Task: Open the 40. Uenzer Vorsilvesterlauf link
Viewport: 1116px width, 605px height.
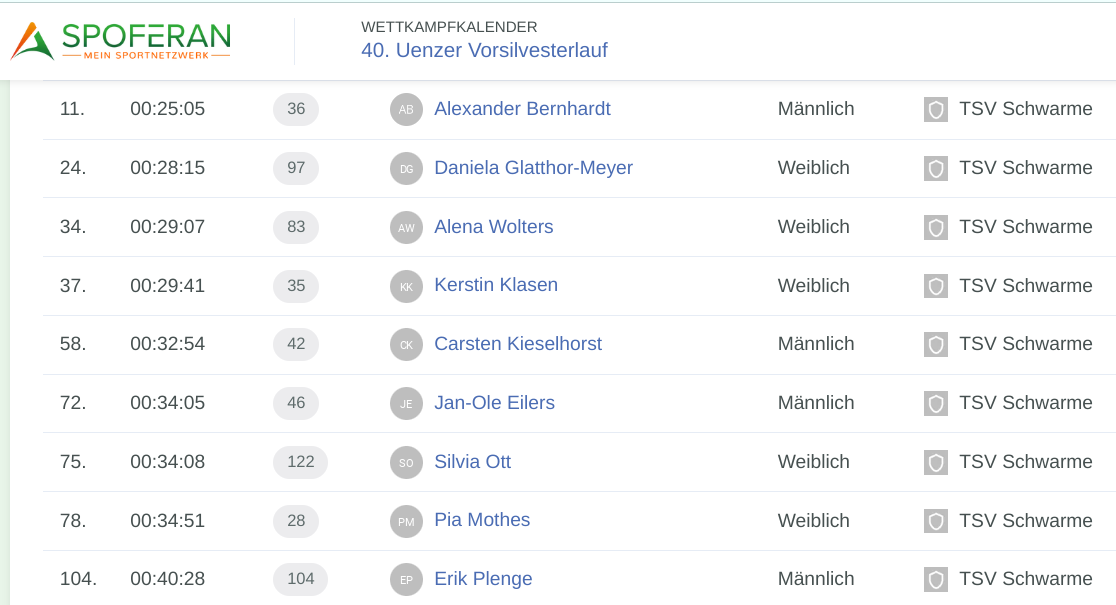Action: [x=484, y=50]
